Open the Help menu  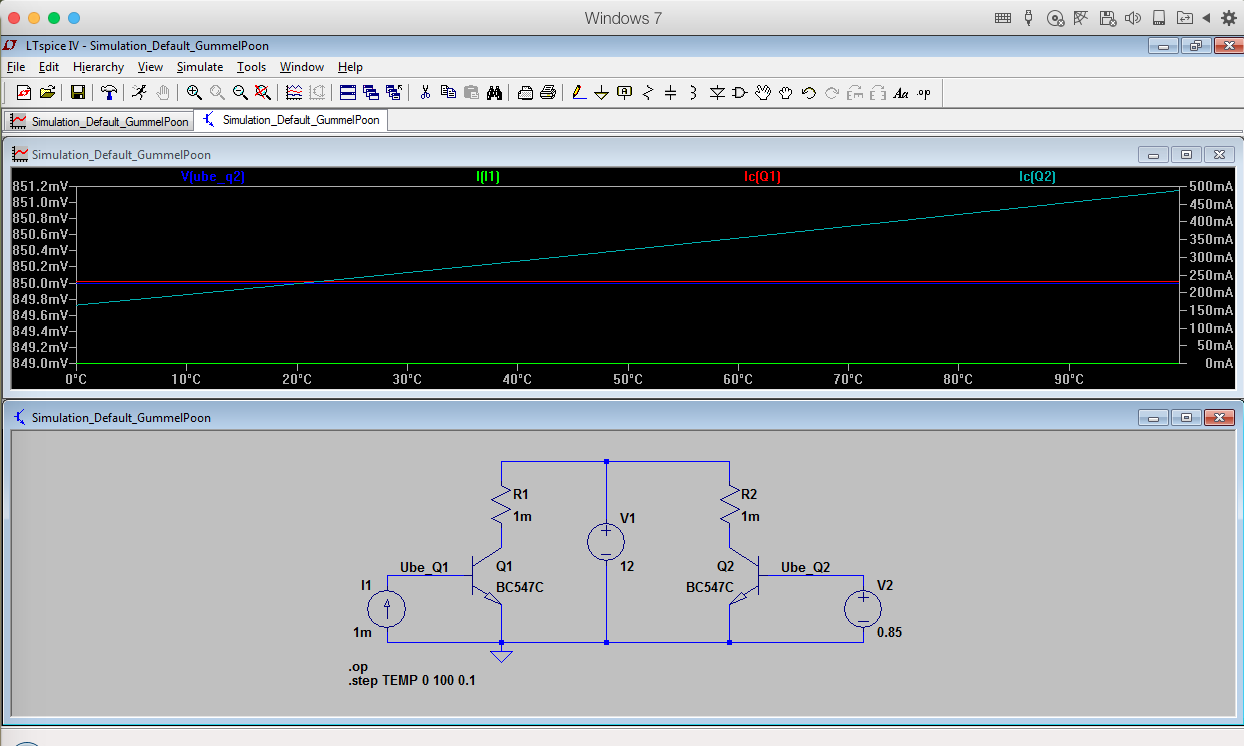(350, 67)
